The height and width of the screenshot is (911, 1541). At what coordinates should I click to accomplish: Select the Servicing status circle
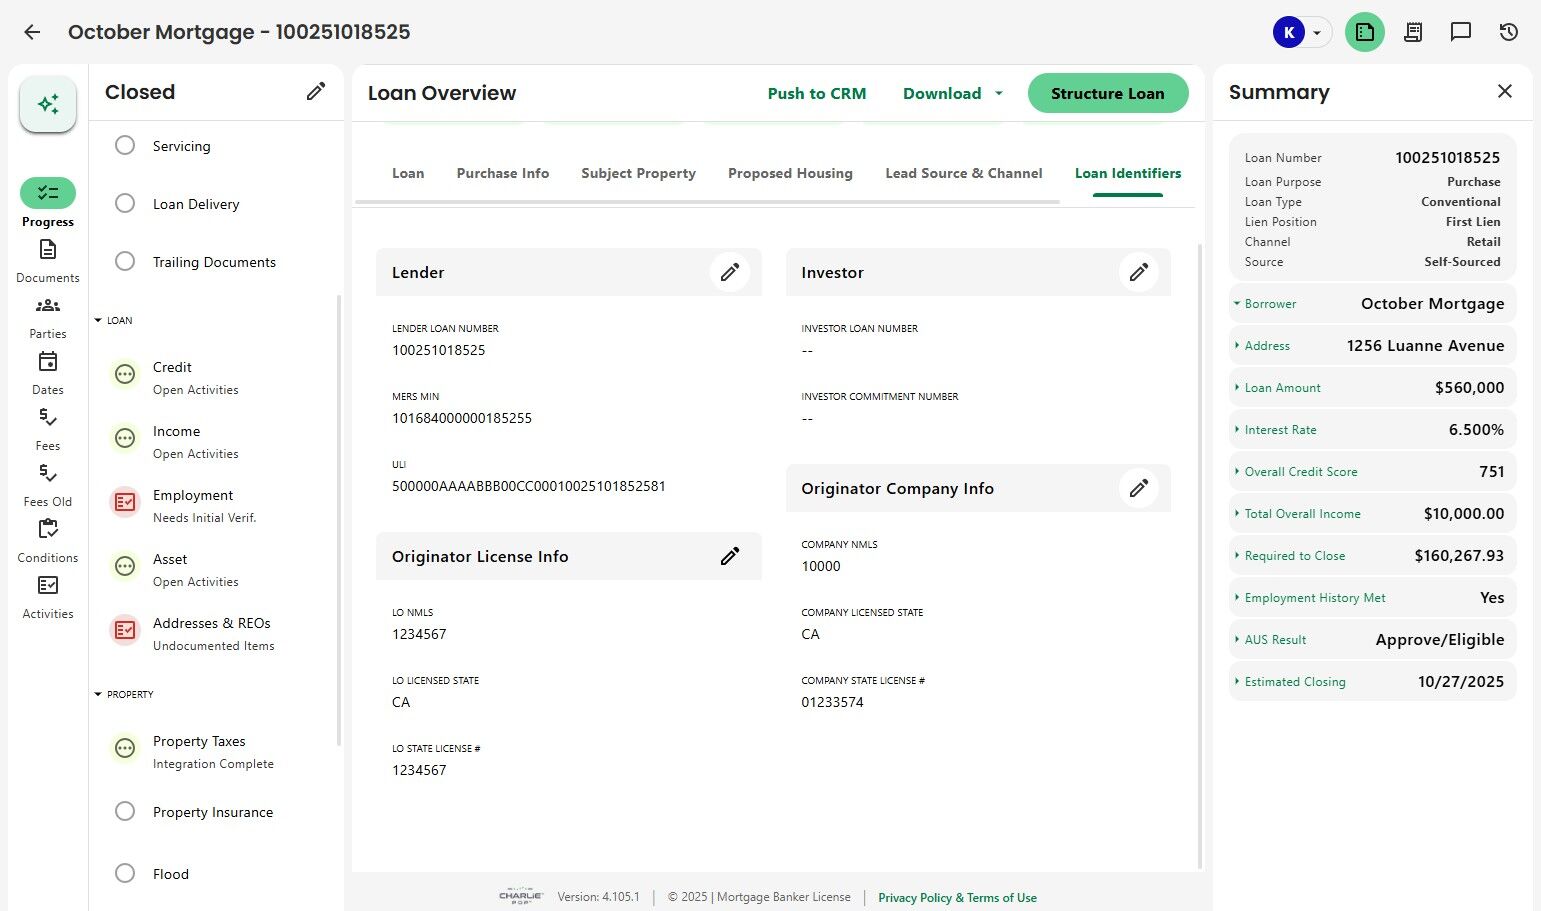(125, 146)
